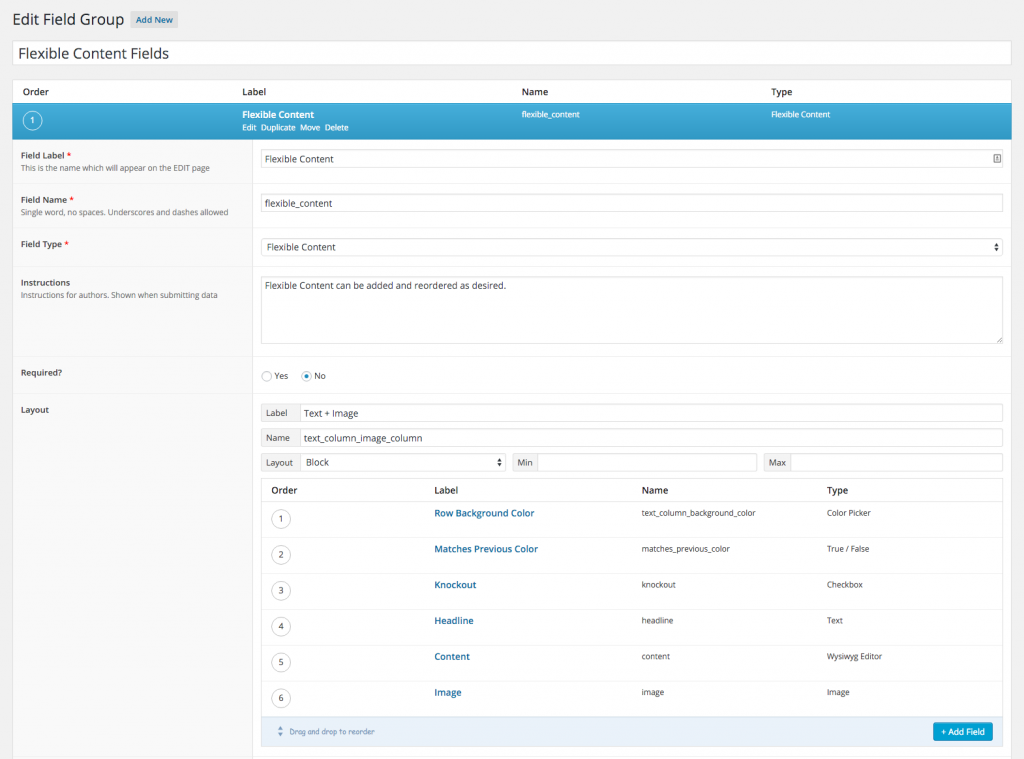1024x759 pixels.
Task: Open the Content sub field
Action: tap(452, 657)
